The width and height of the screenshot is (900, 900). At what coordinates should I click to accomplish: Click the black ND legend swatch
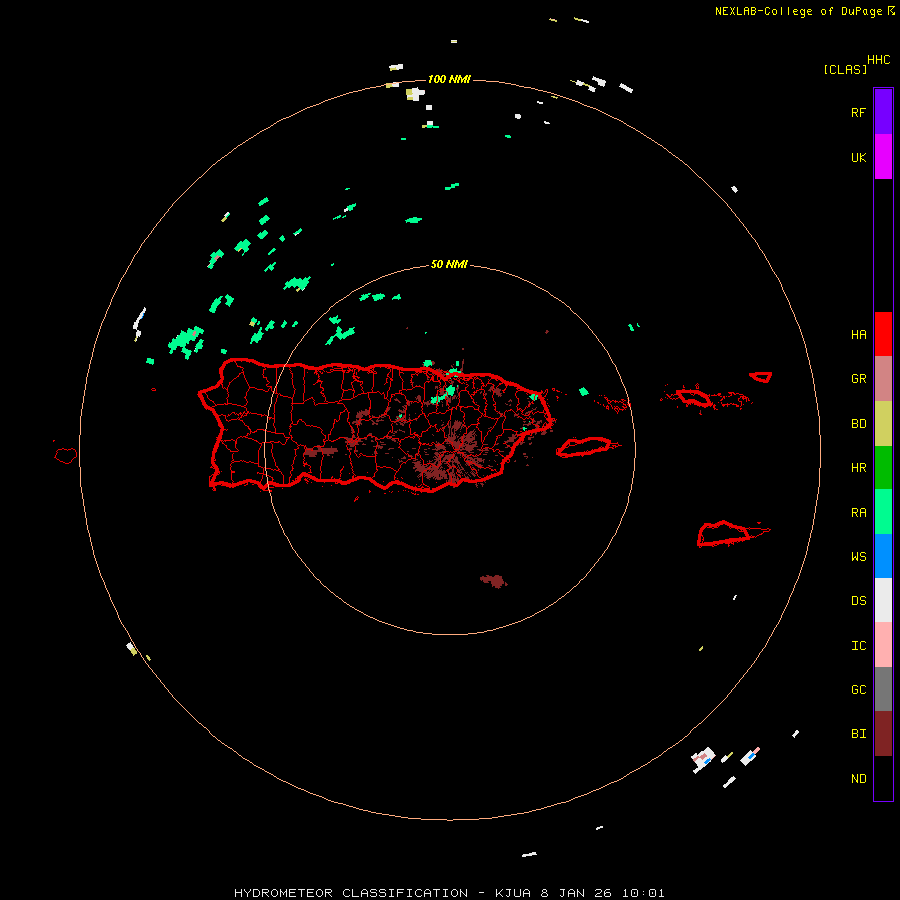pyautogui.click(x=883, y=778)
